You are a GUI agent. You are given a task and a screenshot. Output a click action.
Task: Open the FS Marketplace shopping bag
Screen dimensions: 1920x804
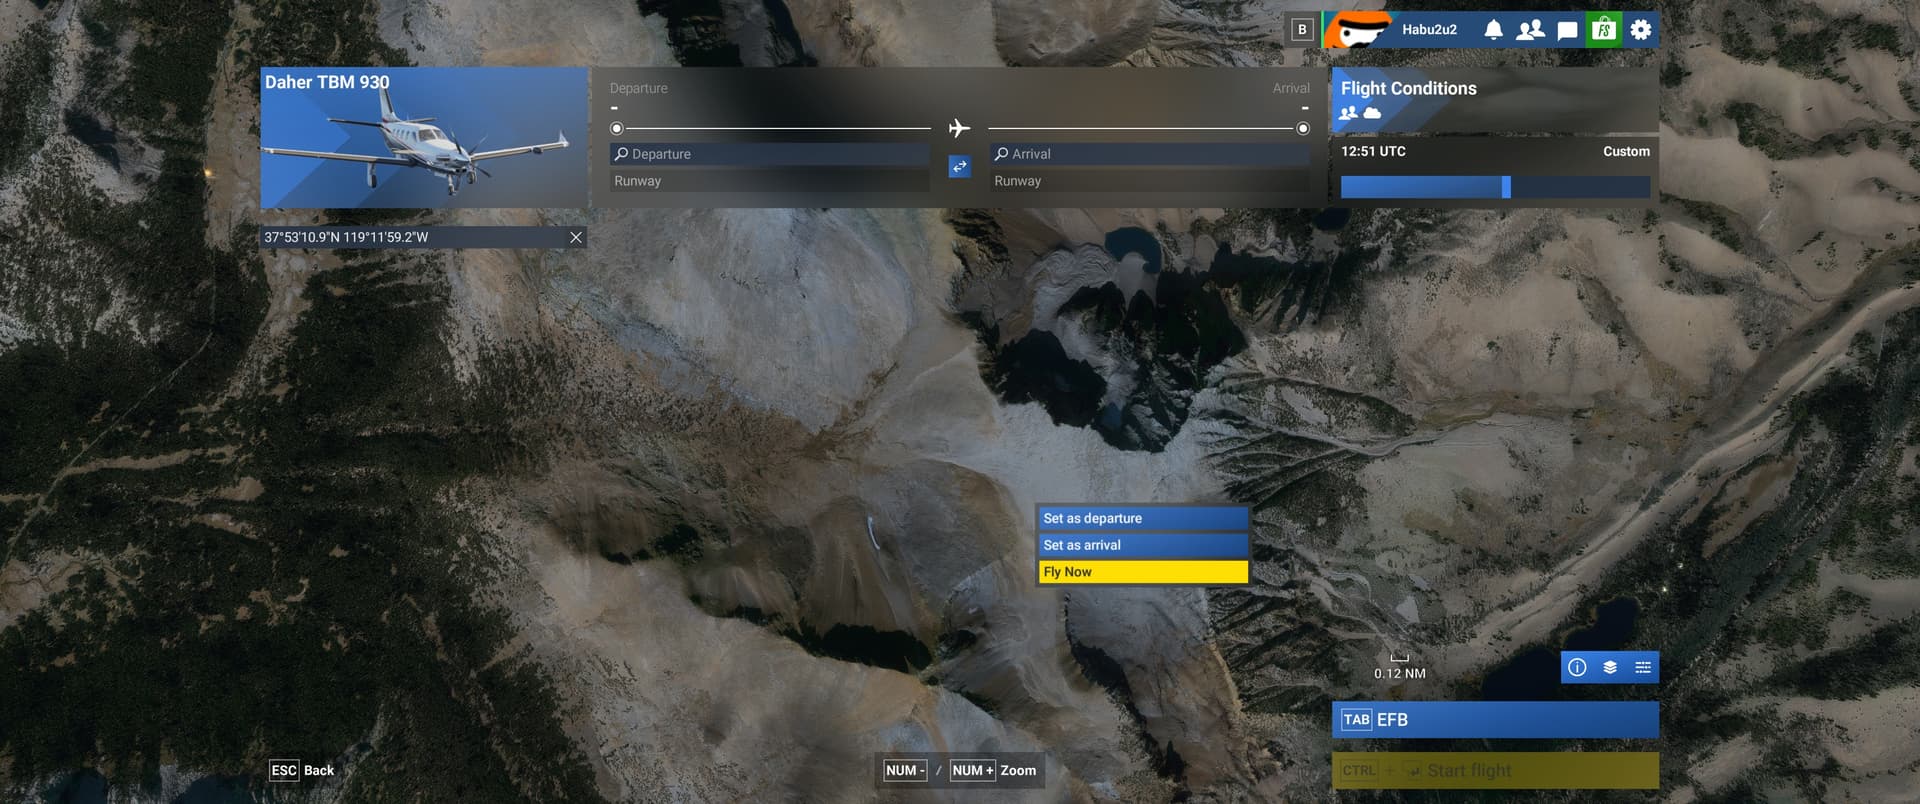(x=1604, y=30)
